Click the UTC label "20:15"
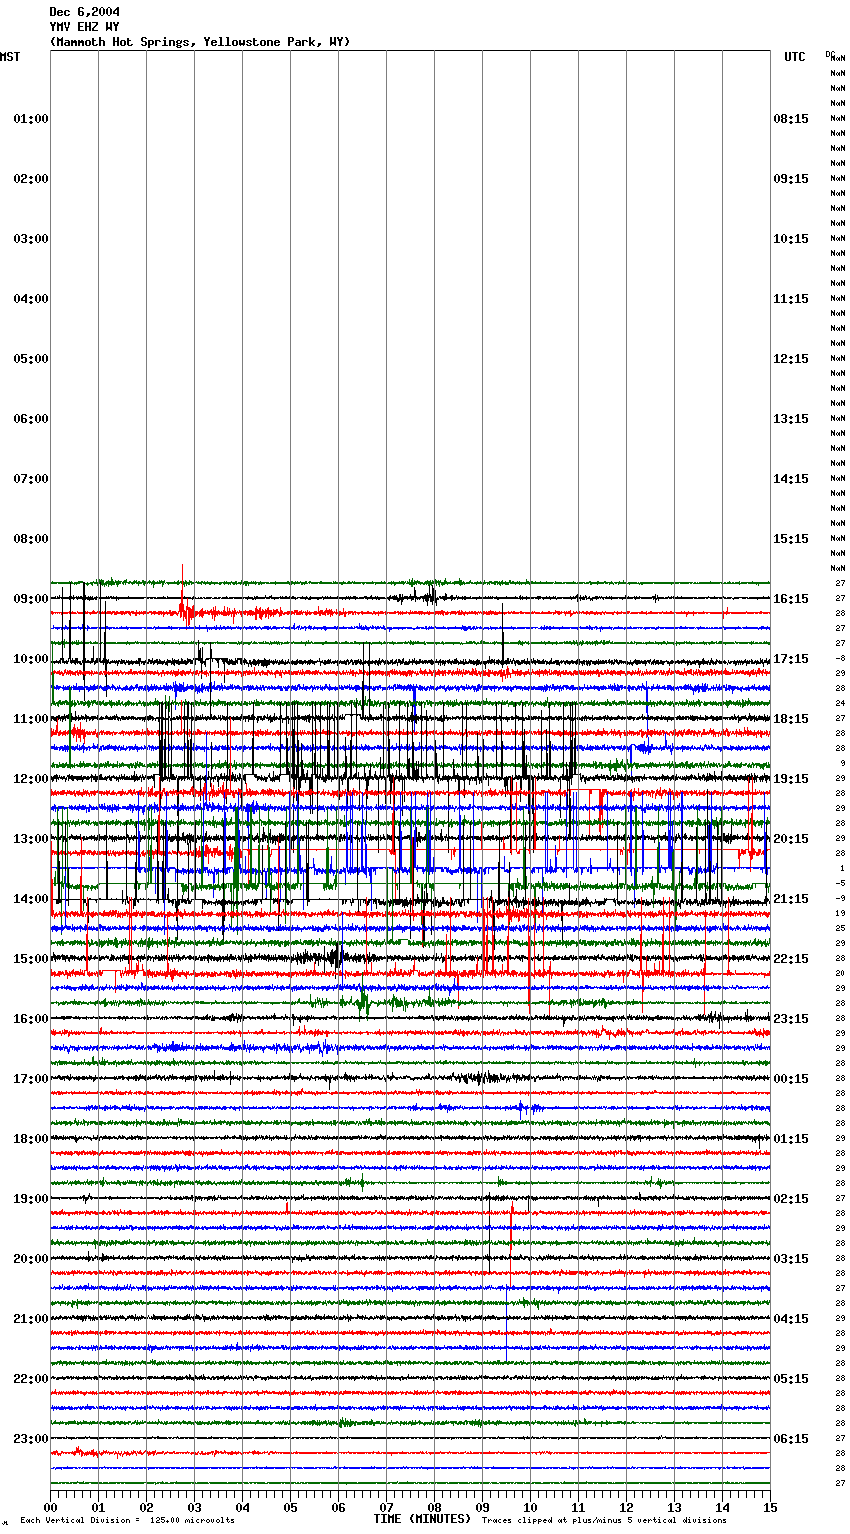Image resolution: width=850 pixels, height=1534 pixels. (x=791, y=839)
